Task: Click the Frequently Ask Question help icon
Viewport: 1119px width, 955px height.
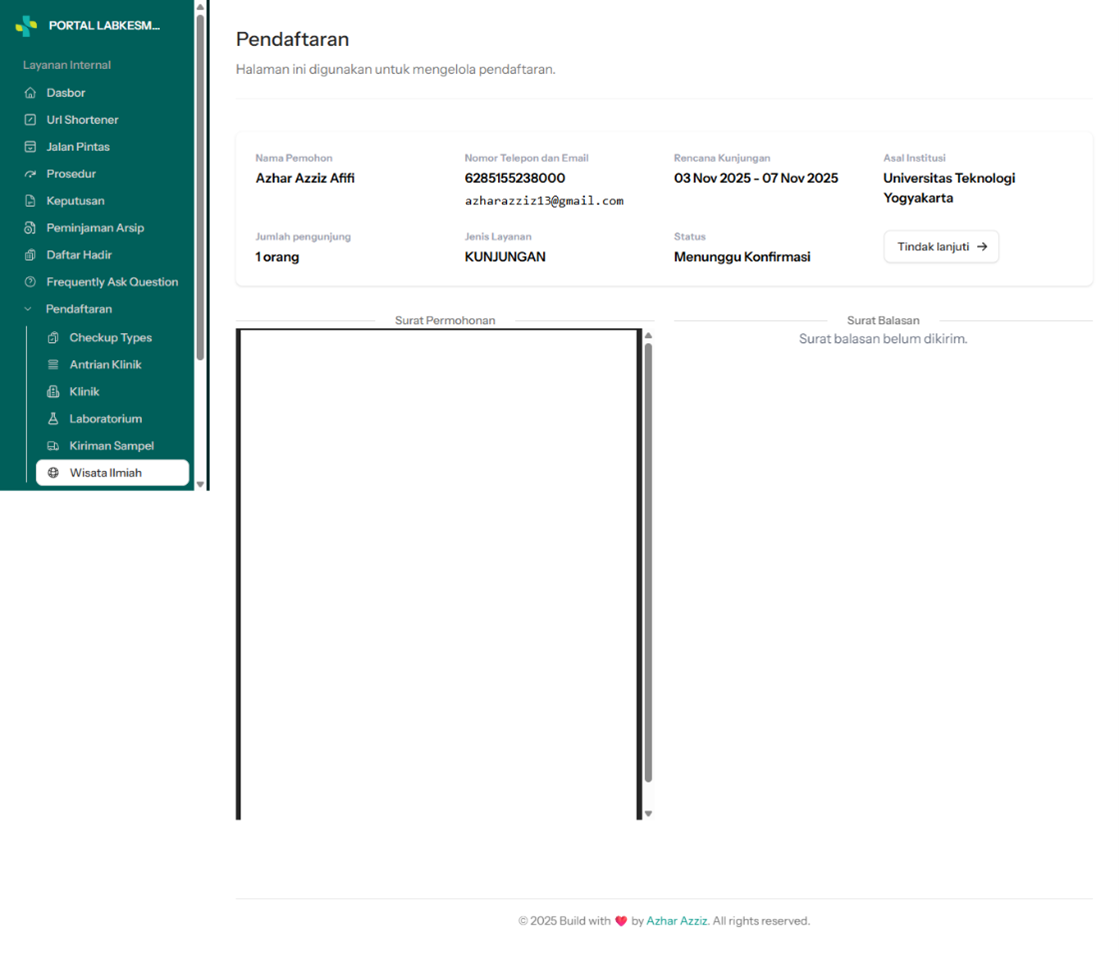Action: pyautogui.click(x=30, y=282)
